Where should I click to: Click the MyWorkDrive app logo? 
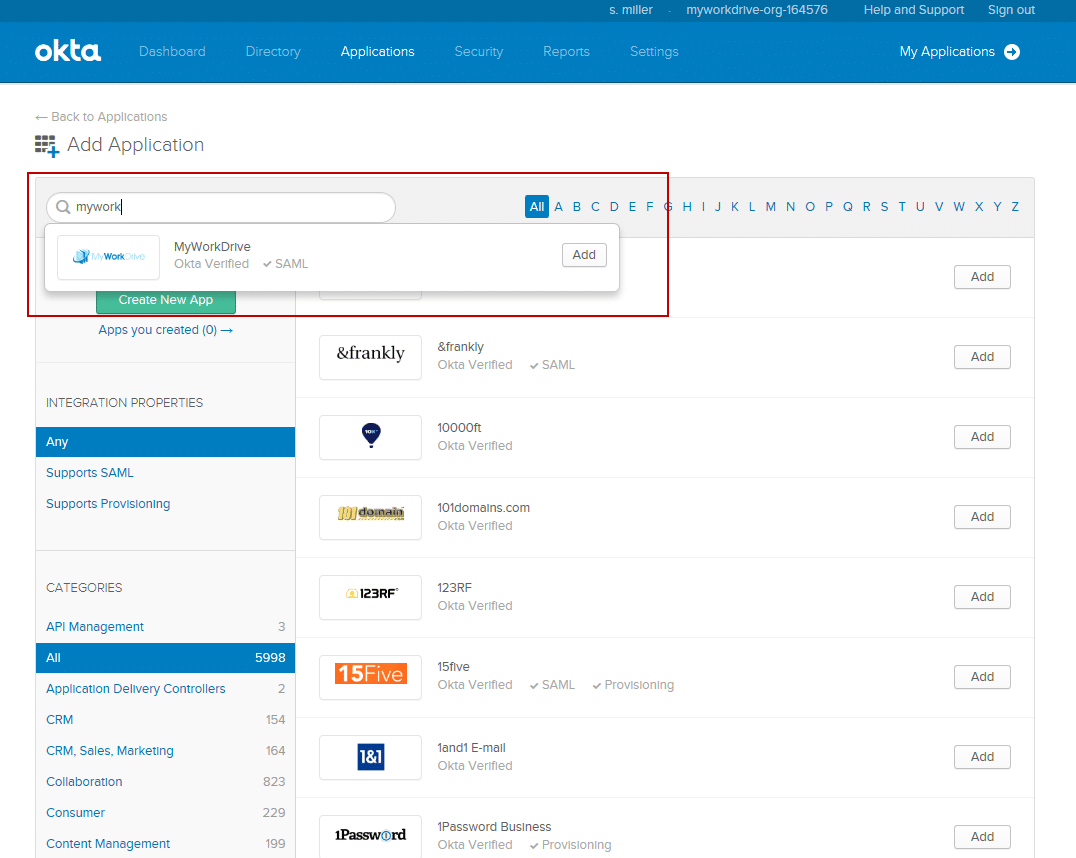[108, 257]
